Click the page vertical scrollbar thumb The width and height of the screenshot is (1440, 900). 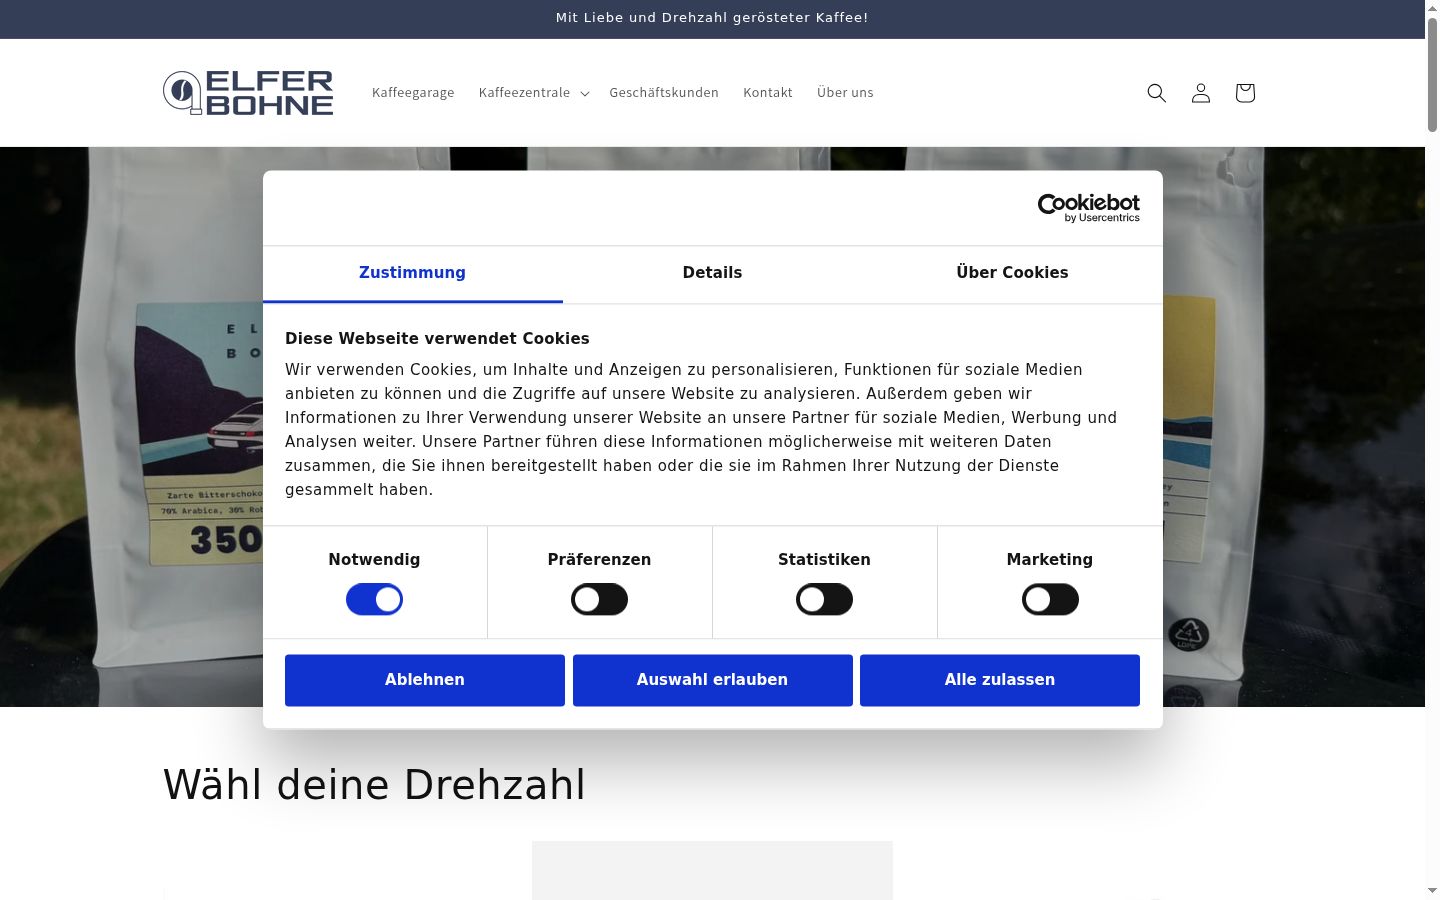coord(1432,73)
